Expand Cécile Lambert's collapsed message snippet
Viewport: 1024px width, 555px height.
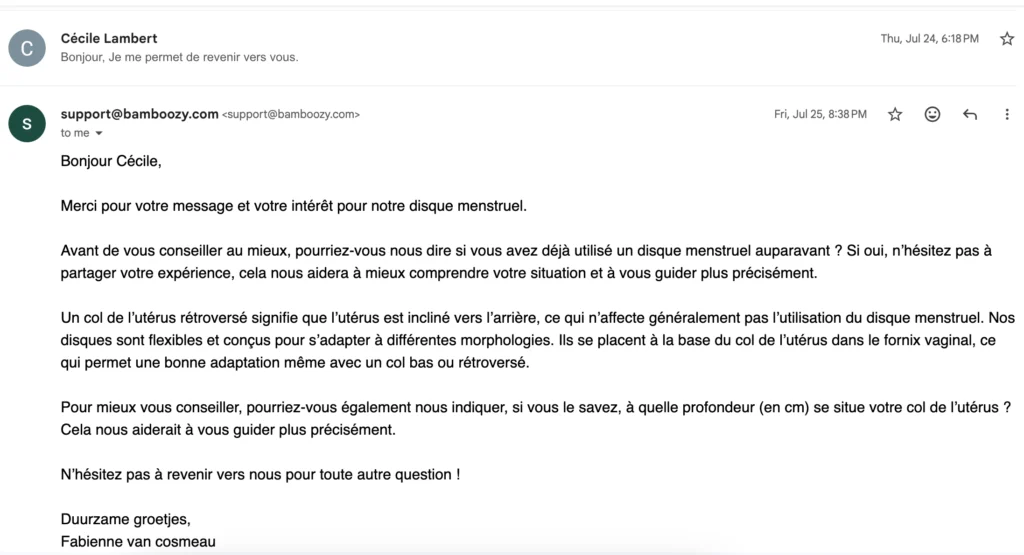click(x=180, y=57)
